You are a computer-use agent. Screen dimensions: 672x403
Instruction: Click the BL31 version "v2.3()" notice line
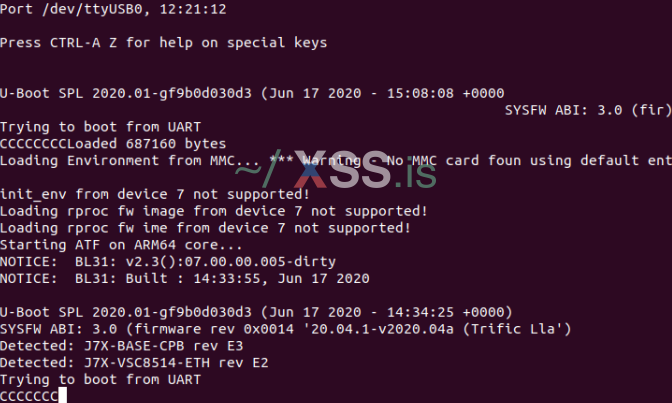[167, 261]
